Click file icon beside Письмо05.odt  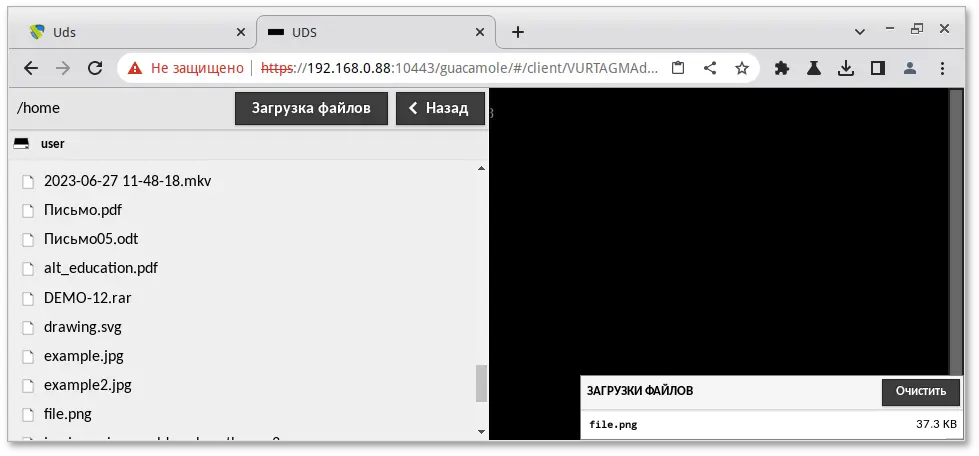pyautogui.click(x=27, y=240)
